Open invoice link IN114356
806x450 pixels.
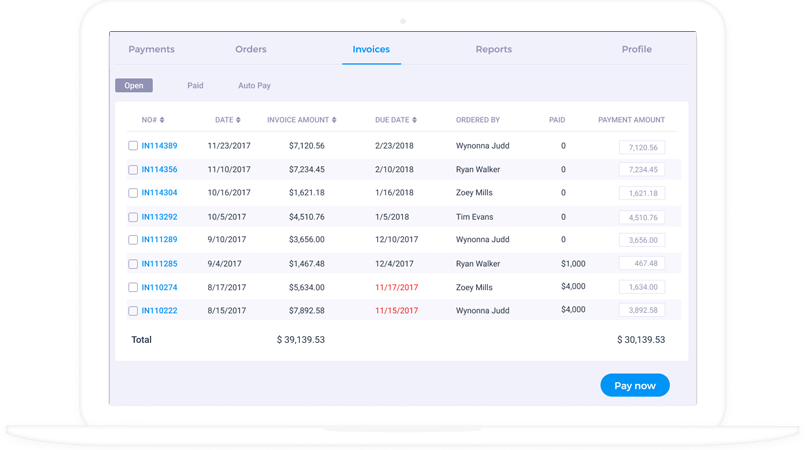pyautogui.click(x=159, y=170)
